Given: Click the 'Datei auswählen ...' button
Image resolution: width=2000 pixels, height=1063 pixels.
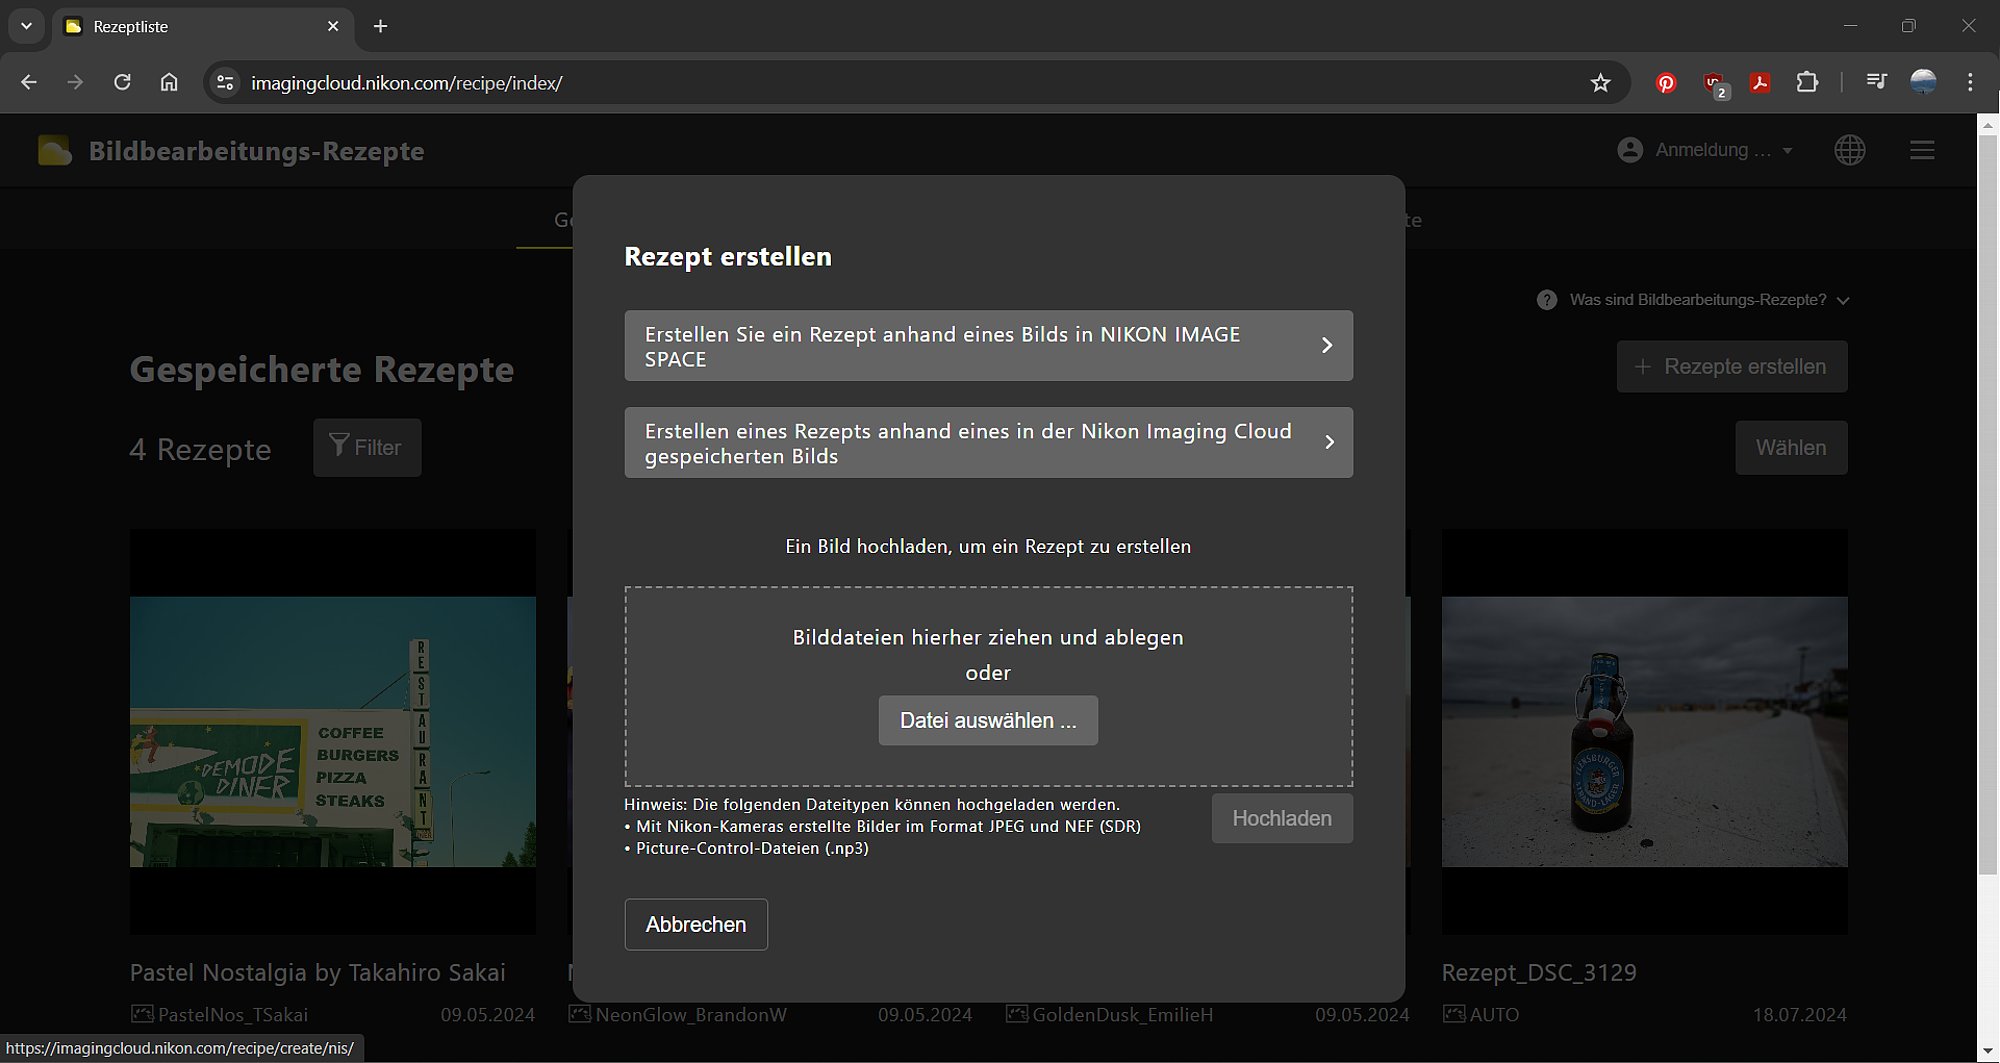Looking at the screenshot, I should 988,721.
